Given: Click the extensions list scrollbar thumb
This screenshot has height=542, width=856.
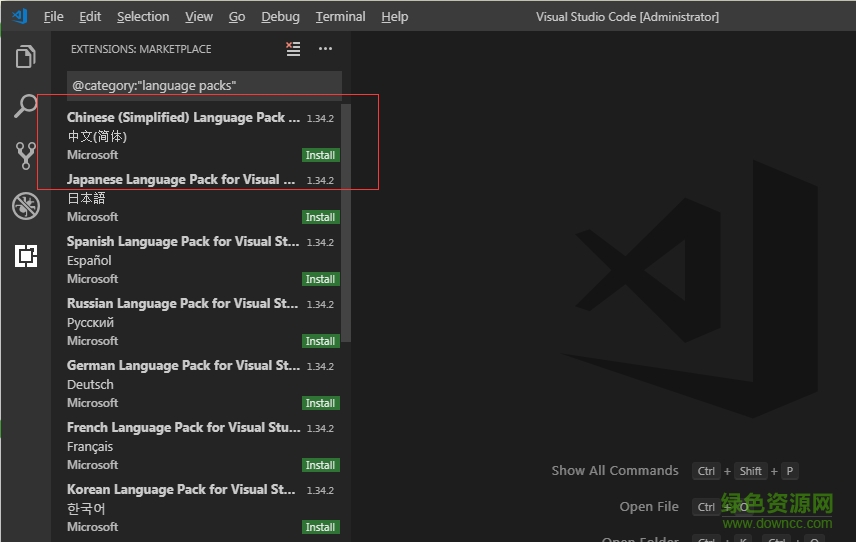Looking at the screenshot, I should point(346,223).
